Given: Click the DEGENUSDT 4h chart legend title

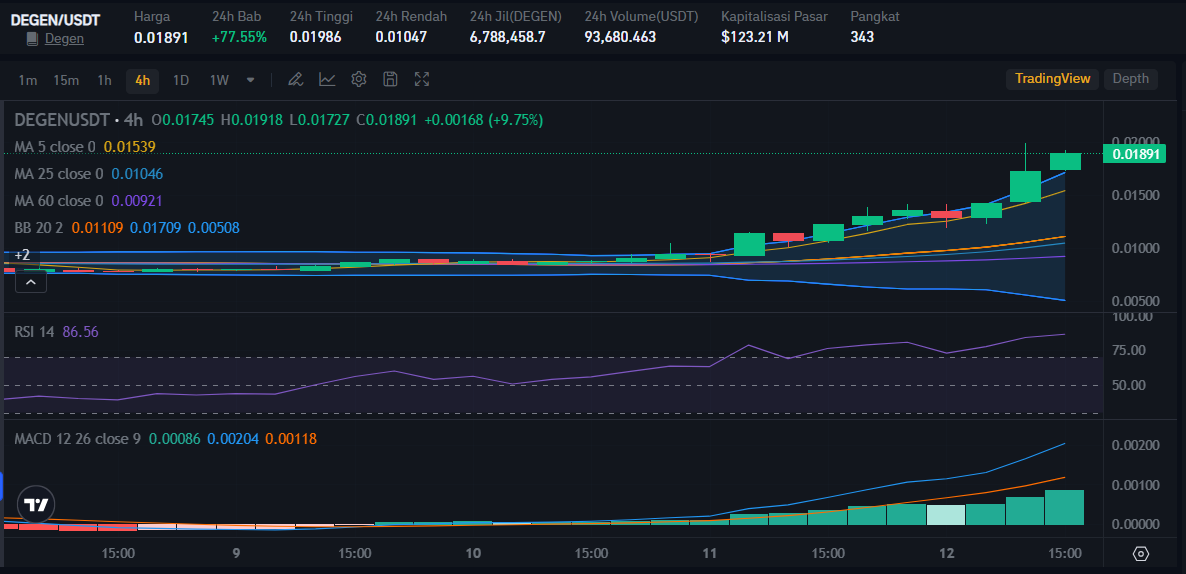Looking at the screenshot, I should coord(79,119).
